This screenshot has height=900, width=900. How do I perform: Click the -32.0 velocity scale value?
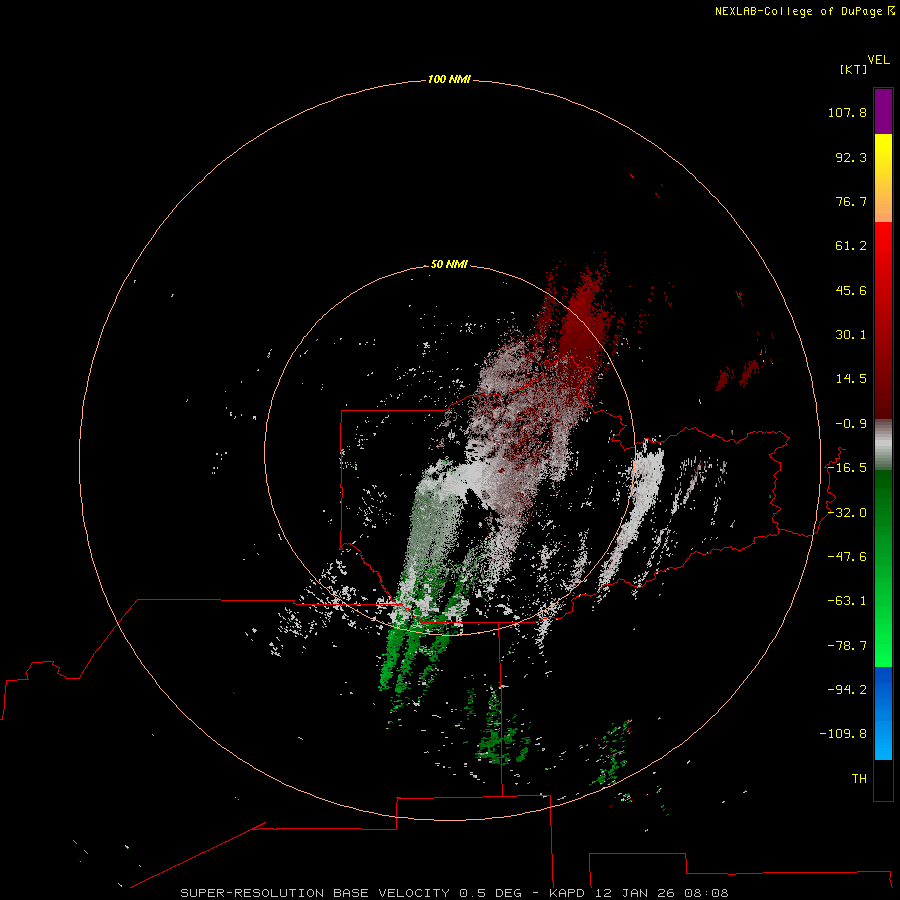(847, 513)
